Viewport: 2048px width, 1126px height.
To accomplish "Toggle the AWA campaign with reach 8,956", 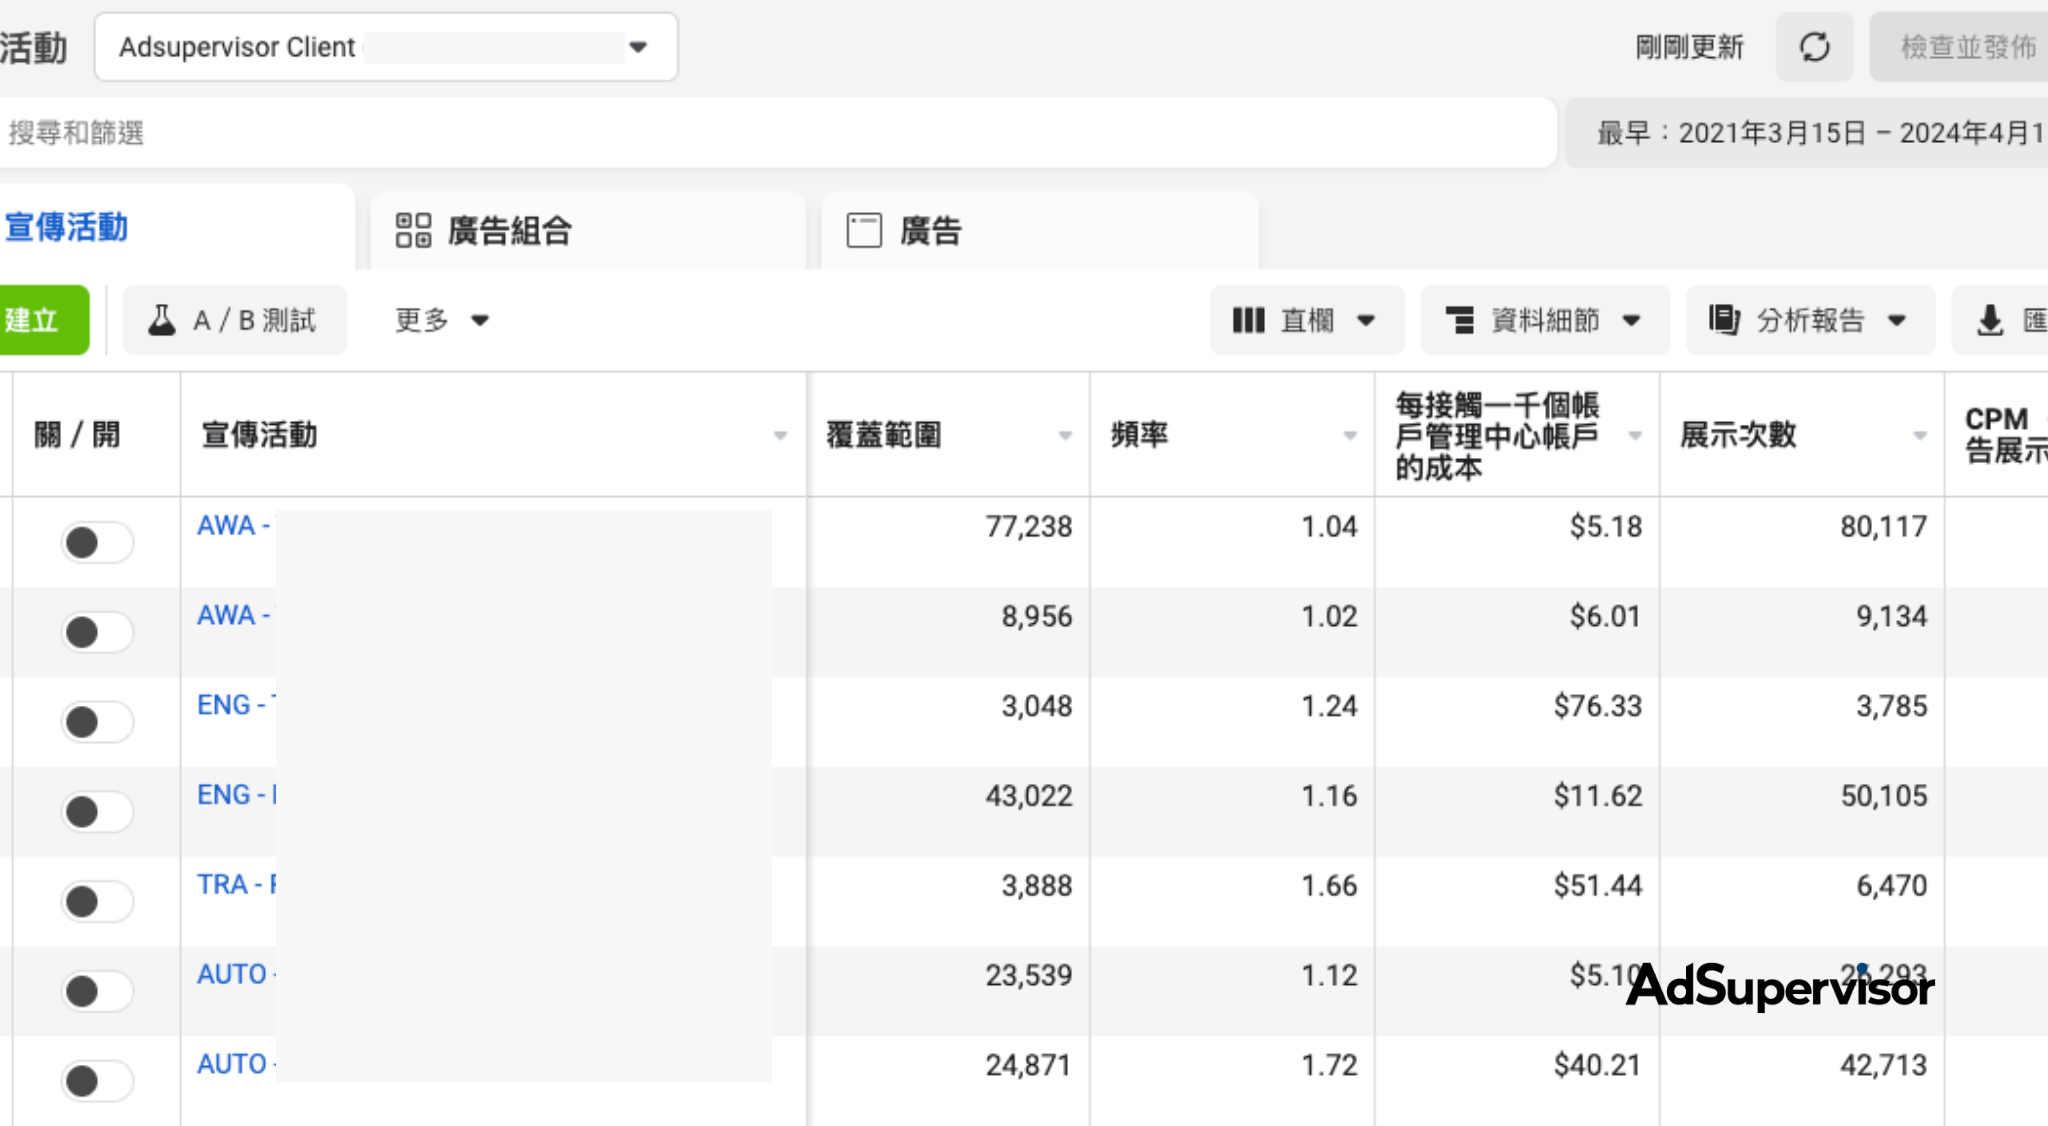I will [97, 632].
